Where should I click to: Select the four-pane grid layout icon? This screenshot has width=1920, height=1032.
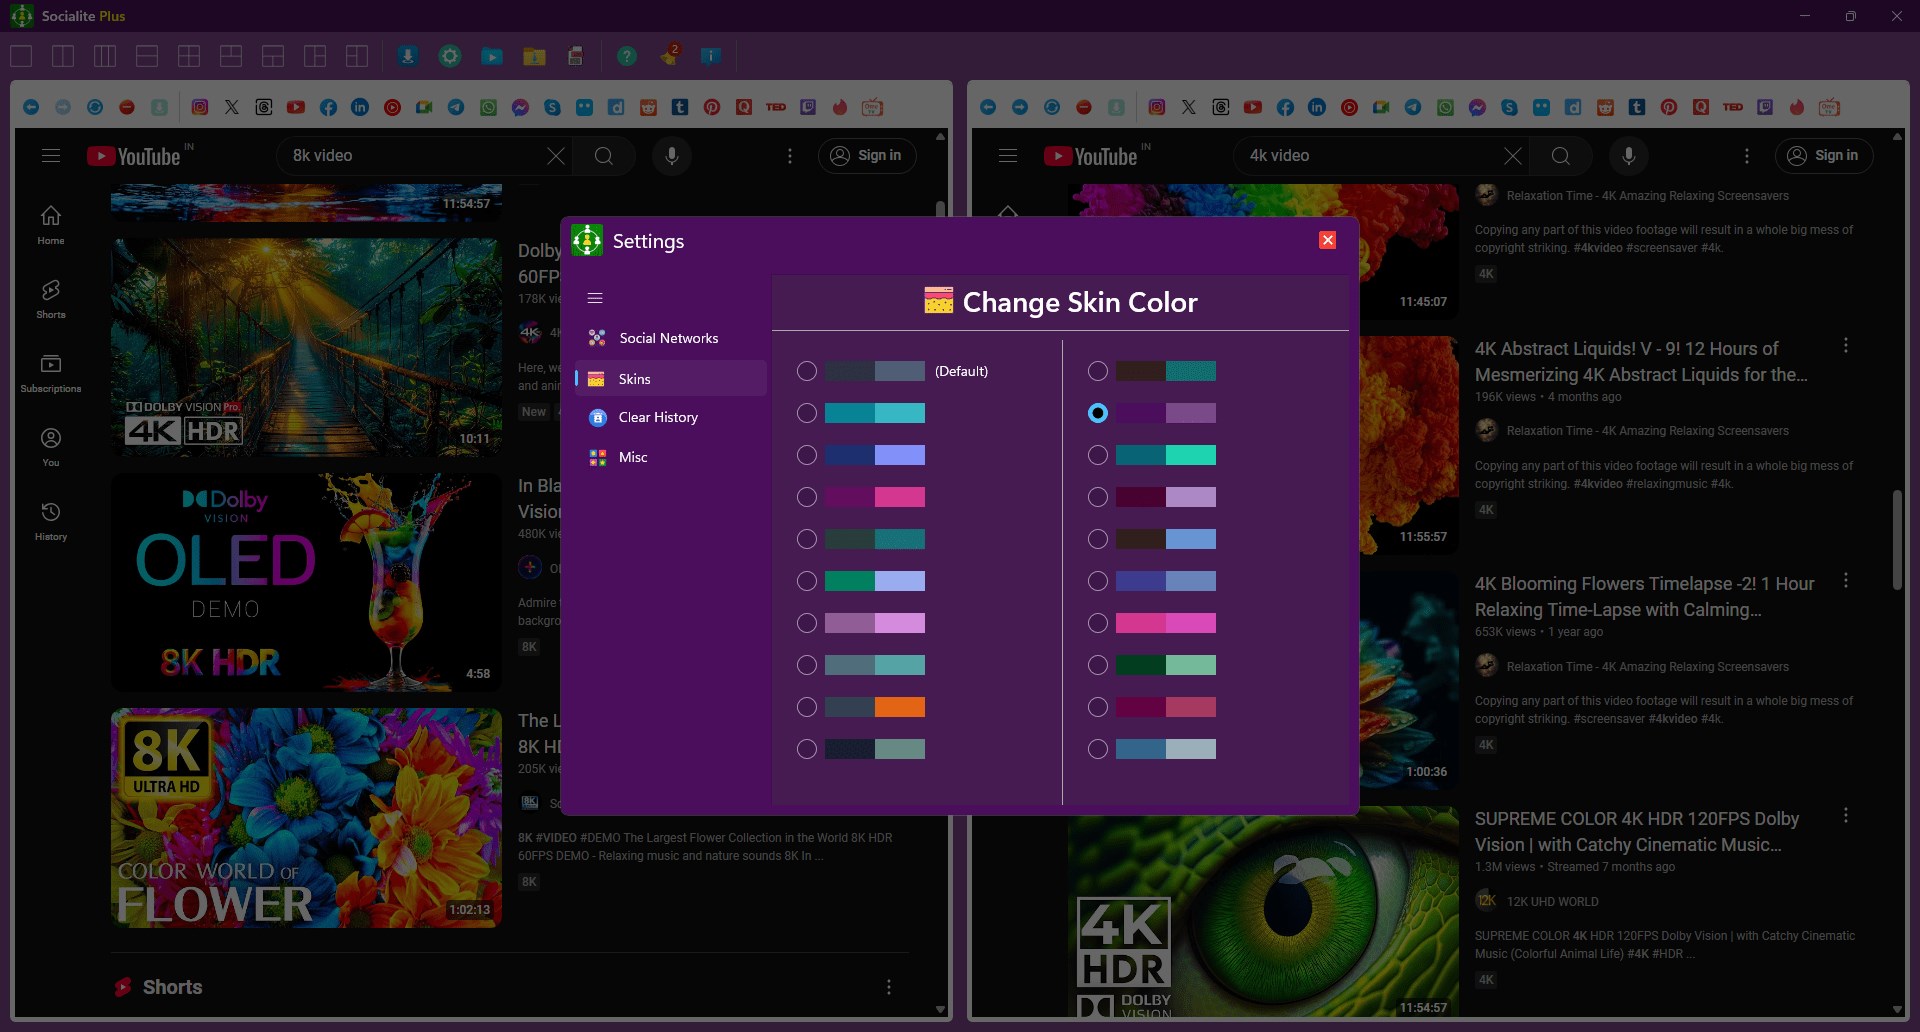[189, 56]
